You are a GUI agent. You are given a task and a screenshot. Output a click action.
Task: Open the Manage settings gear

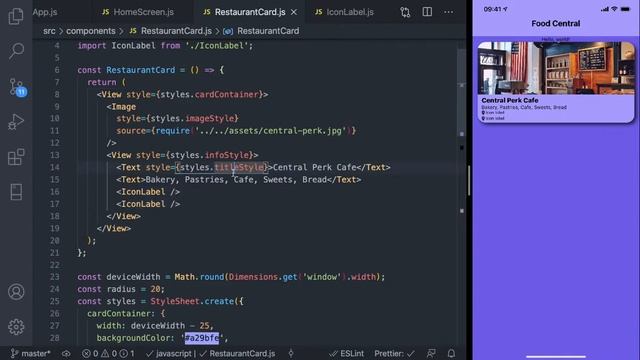[x=16, y=327]
